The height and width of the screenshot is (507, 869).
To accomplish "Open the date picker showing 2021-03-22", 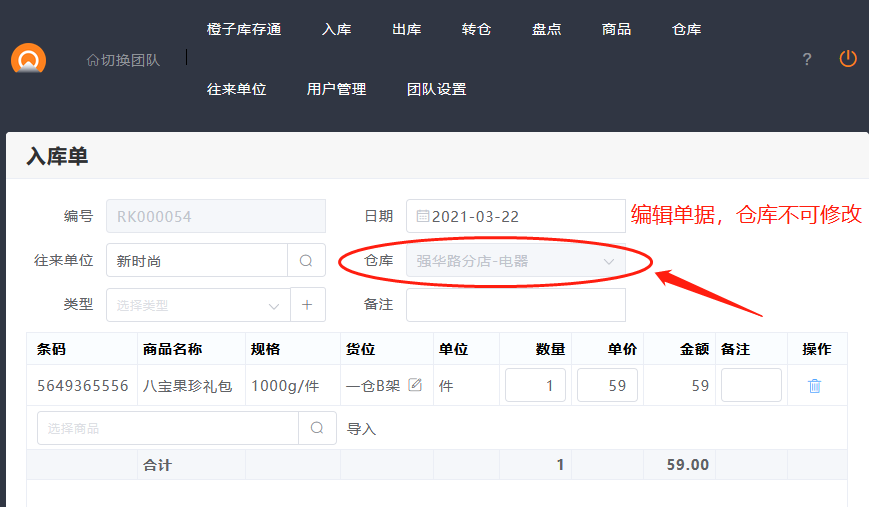I will coord(515,216).
